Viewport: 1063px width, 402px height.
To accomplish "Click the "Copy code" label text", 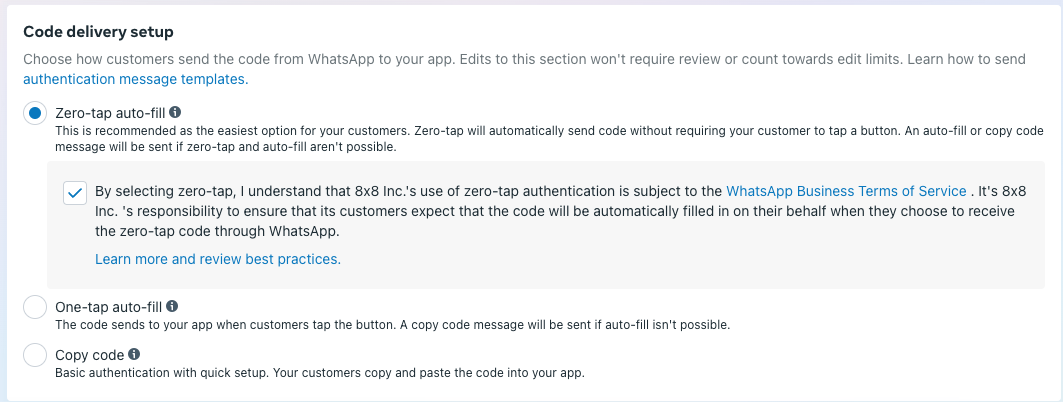I will point(90,354).
